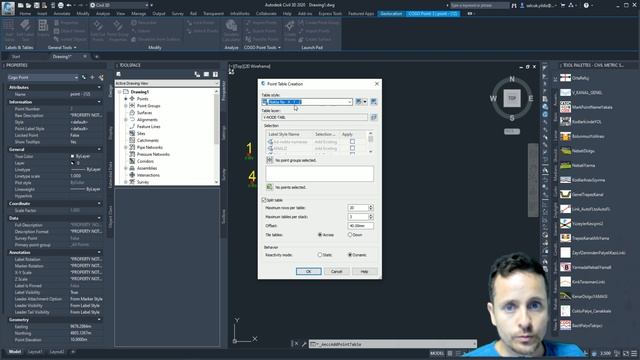640x360 pixels.
Task: Click the command line input
Action: pos(393,344)
